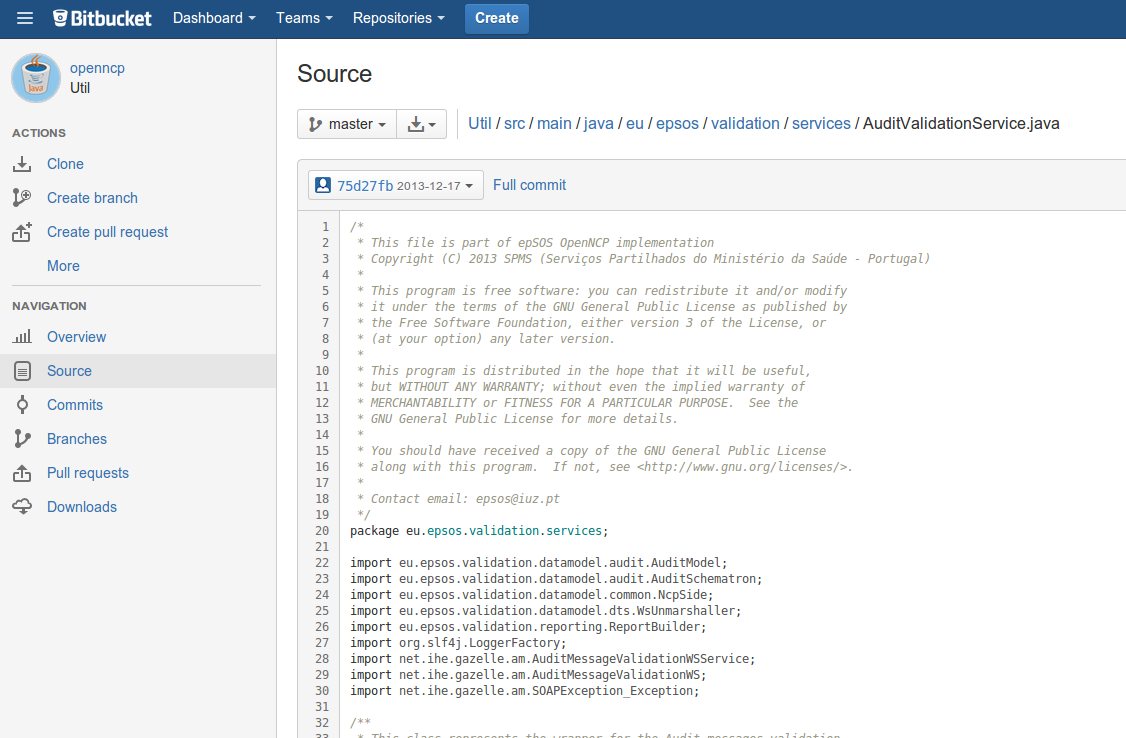Screen dimensions: 1126x738
Task: Navigate to Util breadcrumb
Action: (480, 123)
